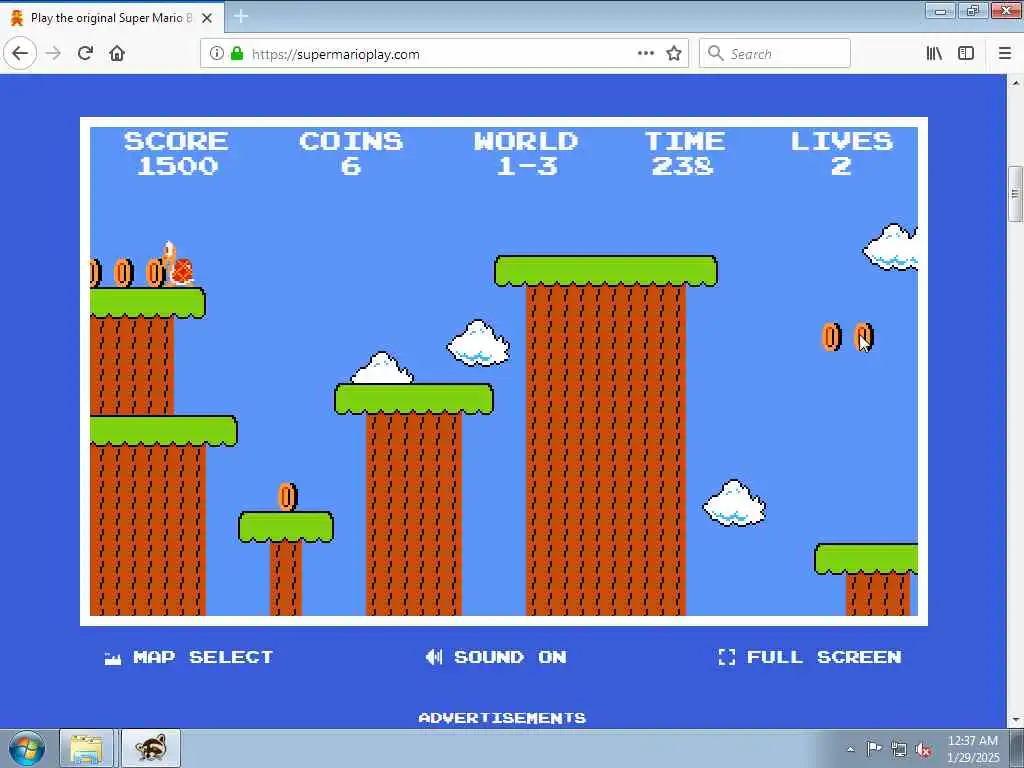Open MAP SELECT below the game
The image size is (1024, 768).
[x=189, y=657]
